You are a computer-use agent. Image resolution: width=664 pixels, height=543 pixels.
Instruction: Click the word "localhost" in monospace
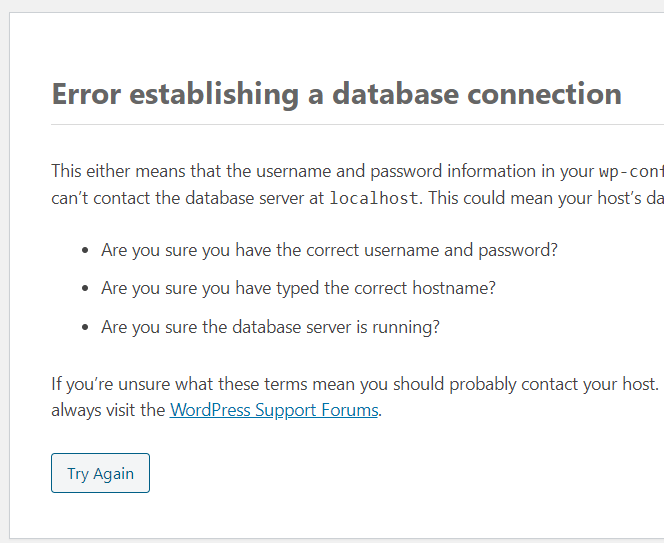tap(373, 197)
